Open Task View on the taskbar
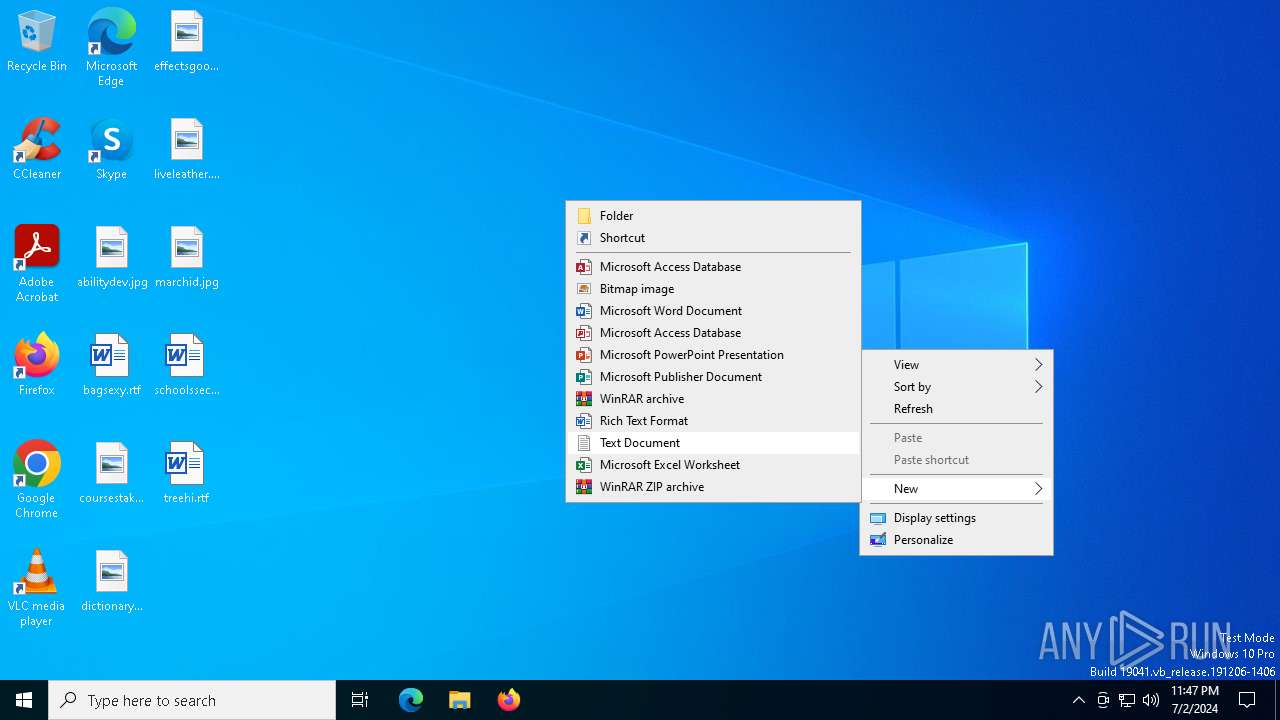Screen dimensions: 1280x720 tap(360, 700)
